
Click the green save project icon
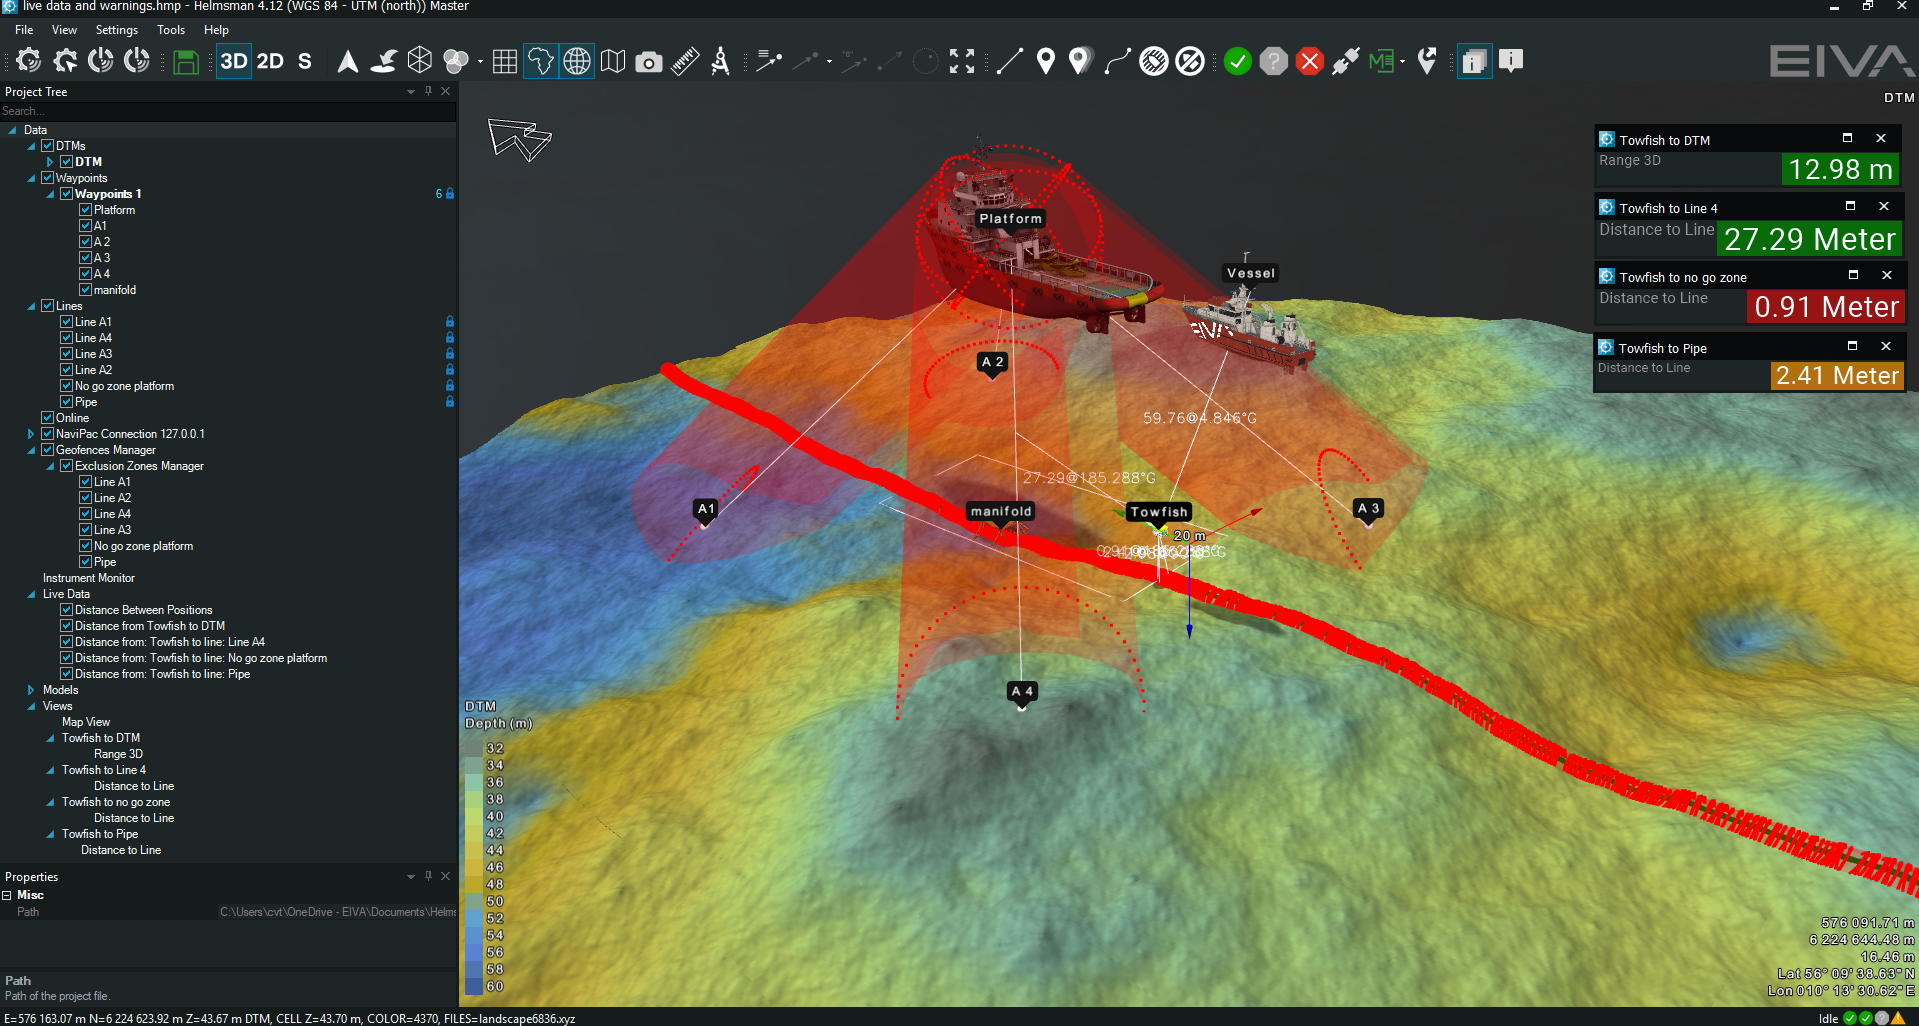click(x=185, y=62)
